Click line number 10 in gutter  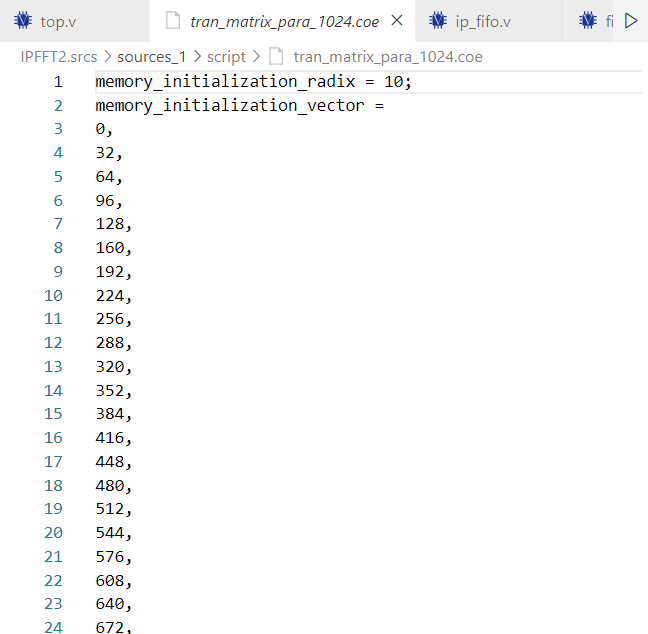click(x=53, y=296)
